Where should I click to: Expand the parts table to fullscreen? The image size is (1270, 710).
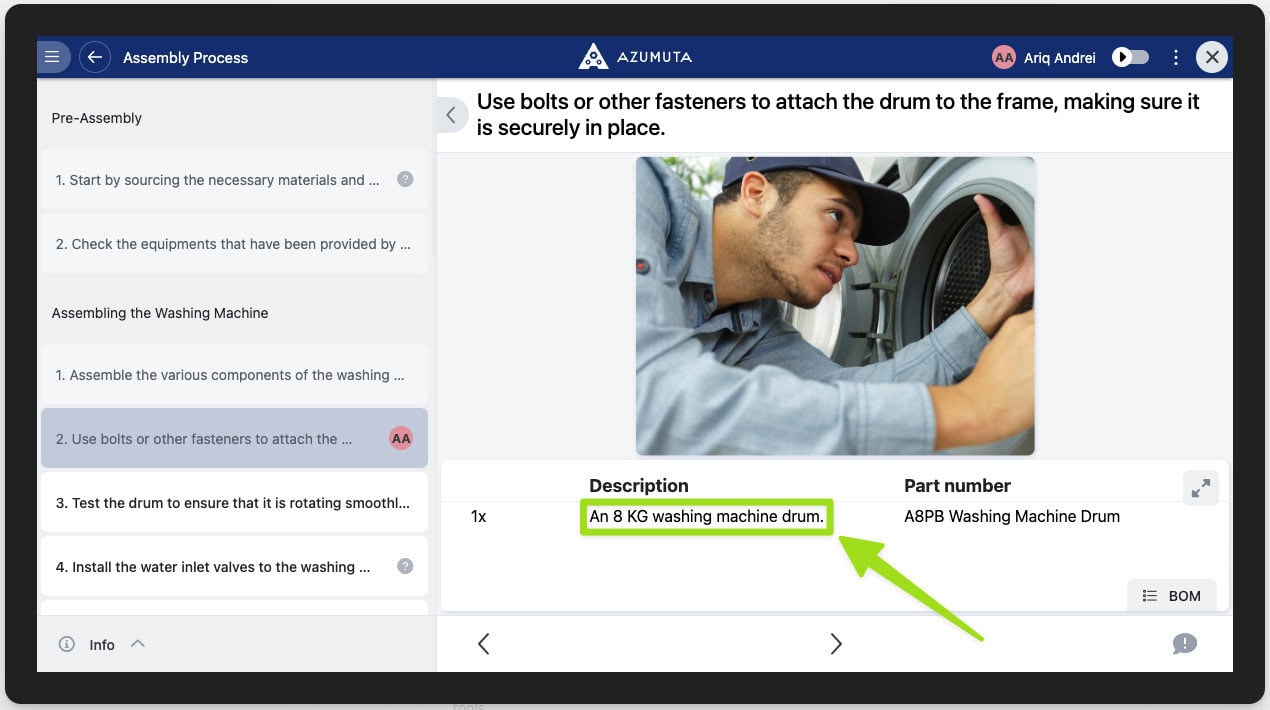pos(1200,487)
